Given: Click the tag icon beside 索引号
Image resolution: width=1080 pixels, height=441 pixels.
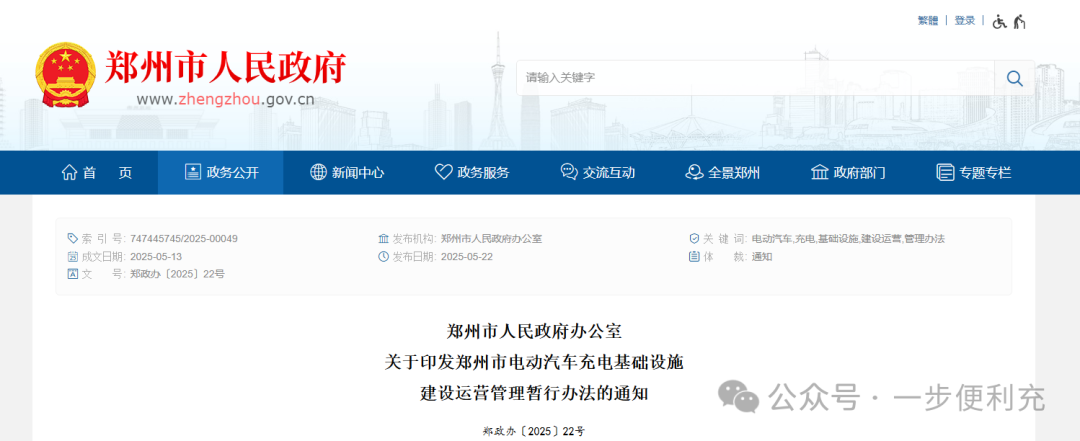Looking at the screenshot, I should pyautogui.click(x=73, y=239).
